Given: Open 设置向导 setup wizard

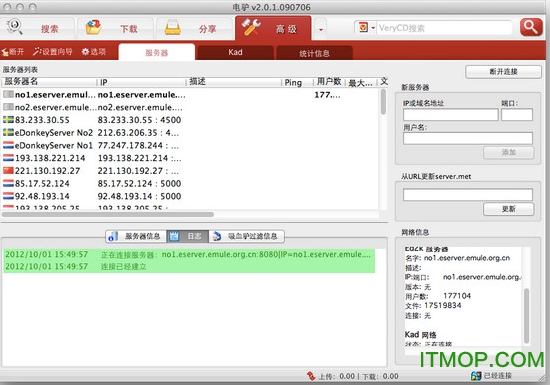Looking at the screenshot, I should pyautogui.click(x=53, y=52).
